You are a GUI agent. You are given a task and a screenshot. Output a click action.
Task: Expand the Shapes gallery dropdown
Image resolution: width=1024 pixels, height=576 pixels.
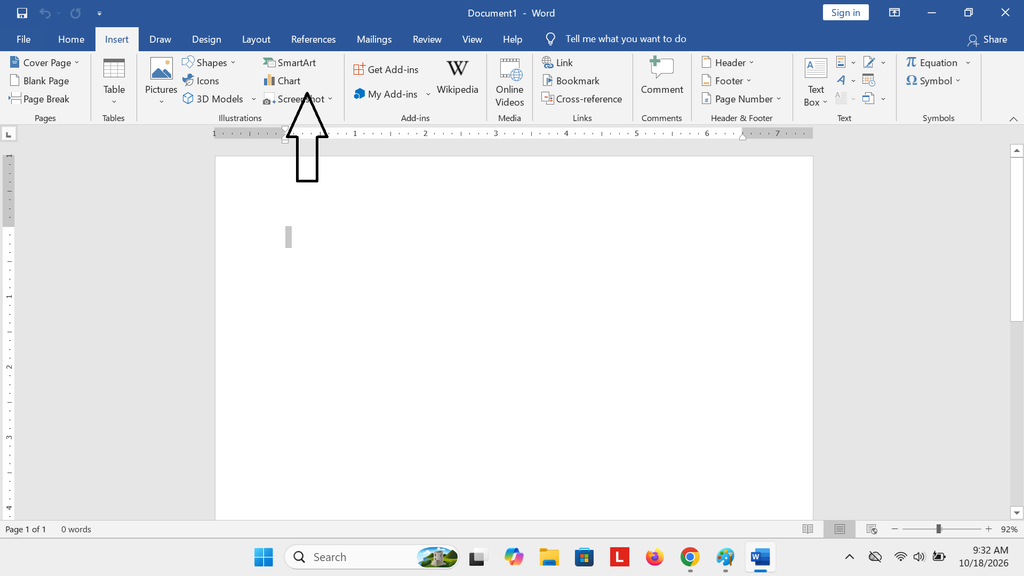(x=233, y=63)
